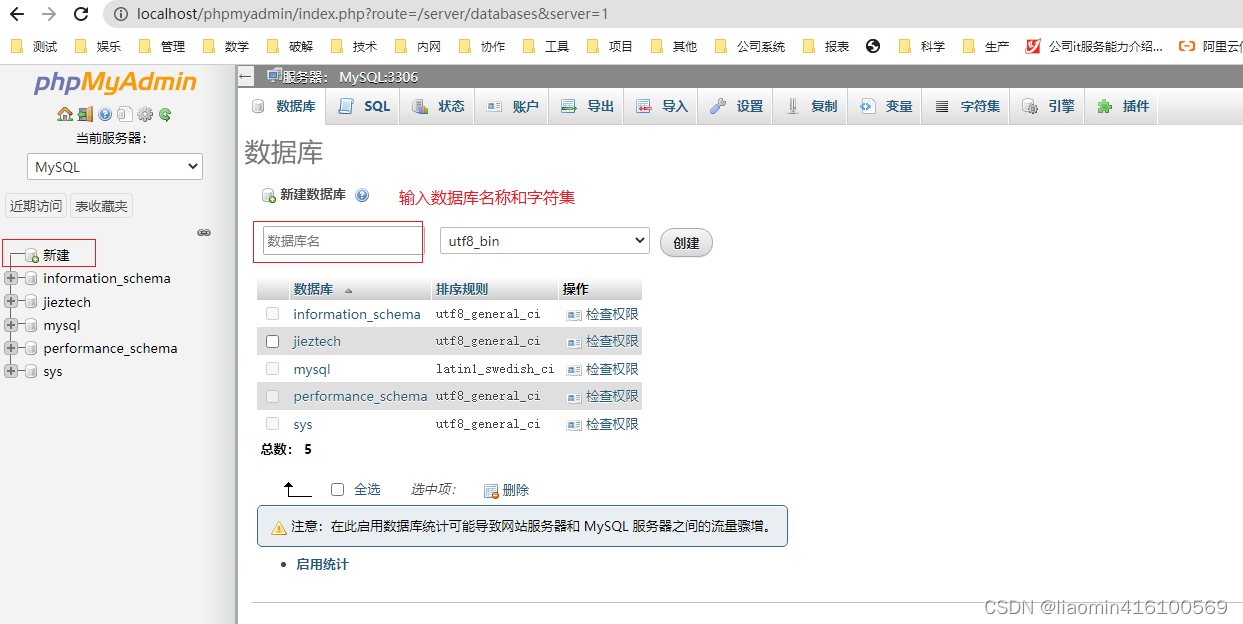This screenshot has height=624, width=1243.
Task: Tick the information_schema row checkbox
Action: [272, 314]
